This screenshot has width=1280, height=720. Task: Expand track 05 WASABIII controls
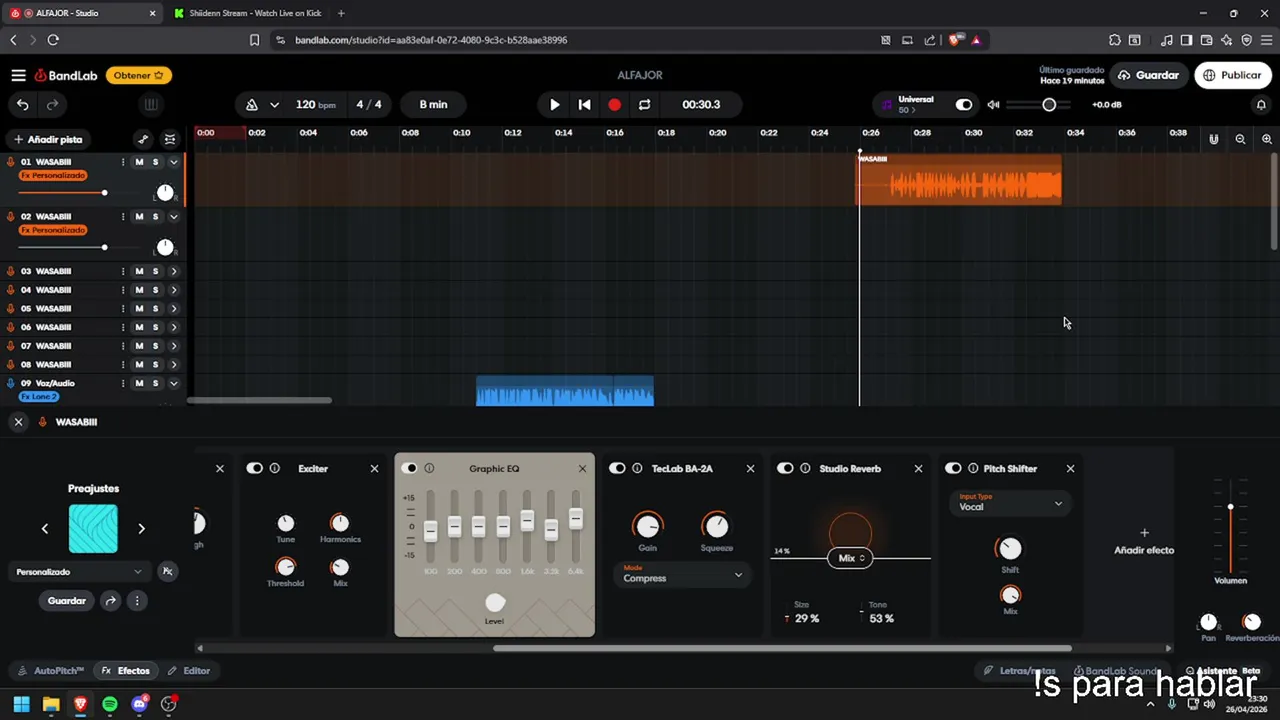[174, 309]
